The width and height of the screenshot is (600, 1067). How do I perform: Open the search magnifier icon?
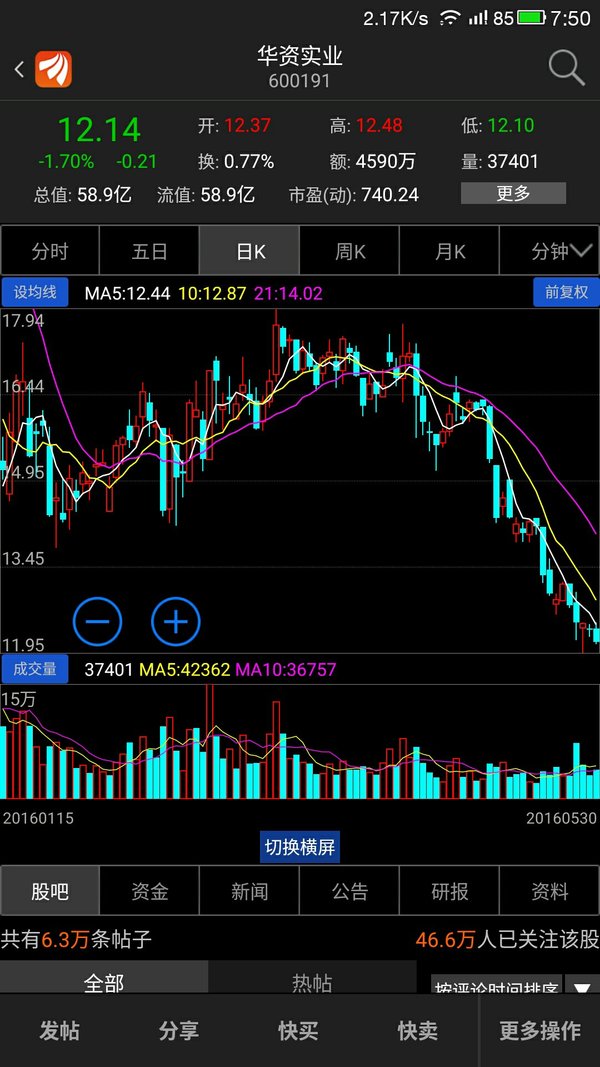pyautogui.click(x=566, y=68)
